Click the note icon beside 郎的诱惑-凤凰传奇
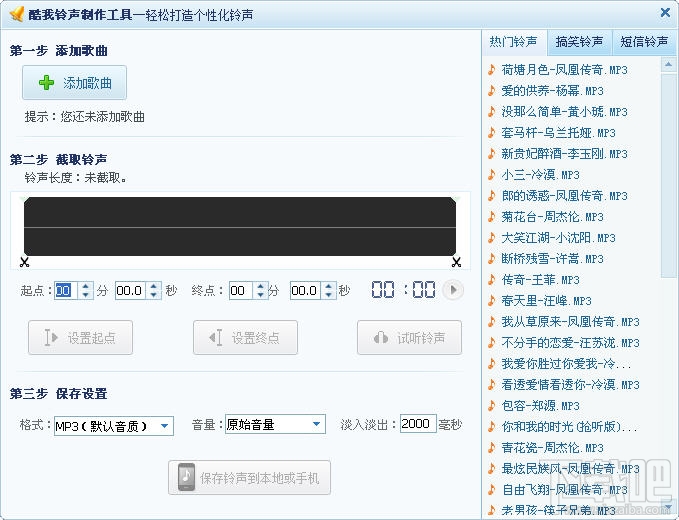Image resolution: width=679 pixels, height=520 pixels. [x=491, y=196]
